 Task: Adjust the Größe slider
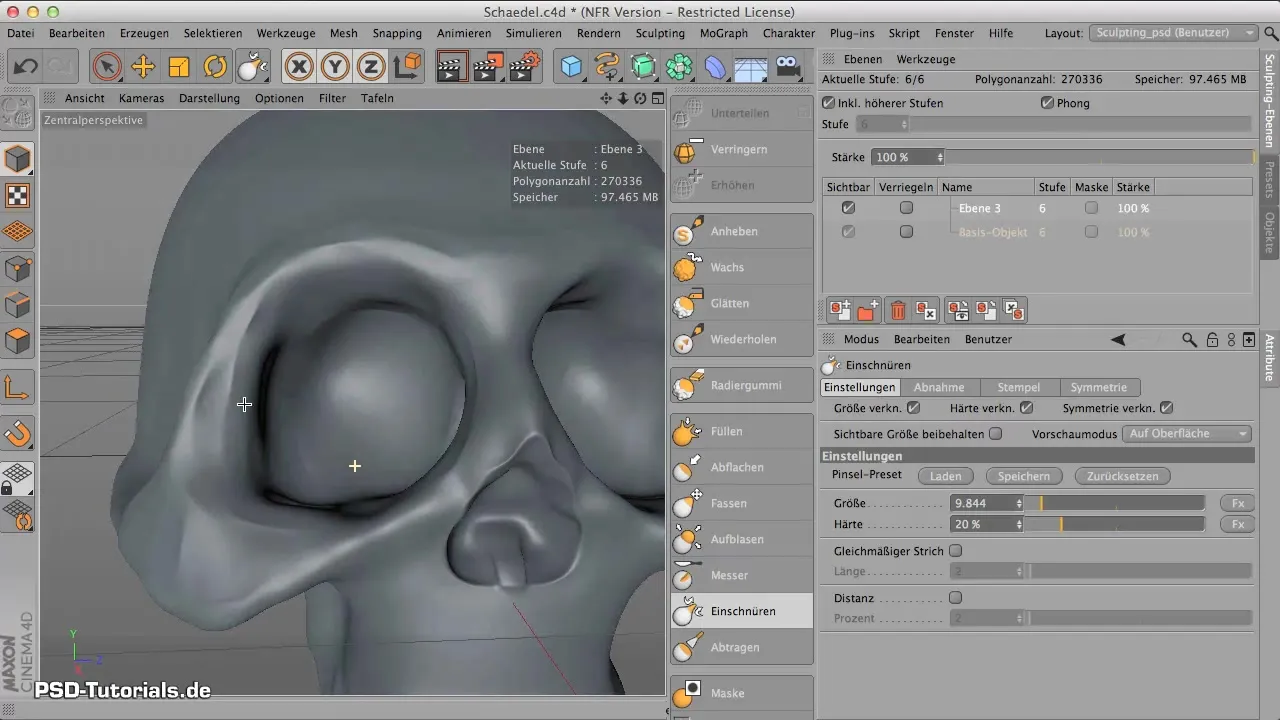[x=1116, y=503]
